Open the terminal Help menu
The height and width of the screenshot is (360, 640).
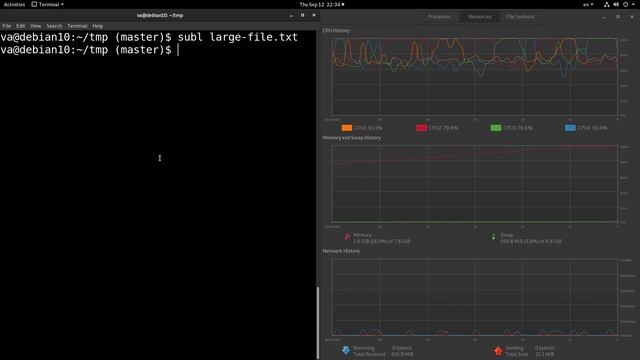tap(98, 26)
